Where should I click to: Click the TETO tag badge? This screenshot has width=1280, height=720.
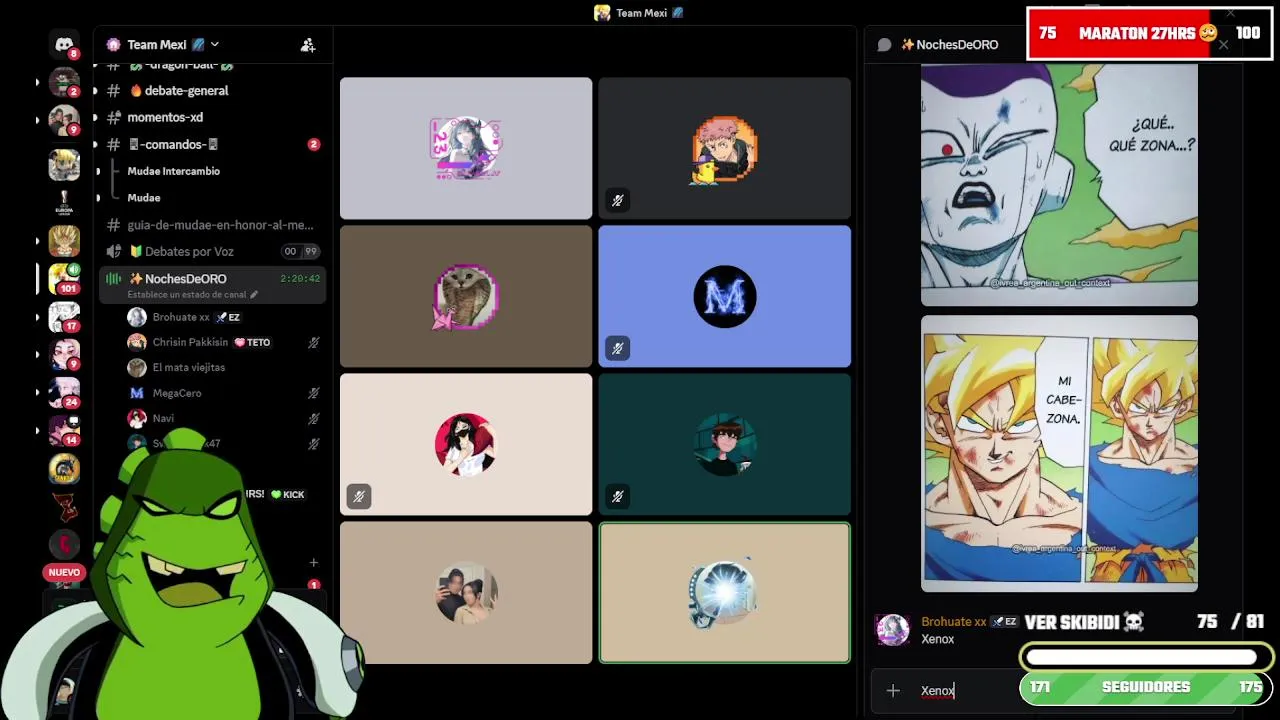(252, 342)
